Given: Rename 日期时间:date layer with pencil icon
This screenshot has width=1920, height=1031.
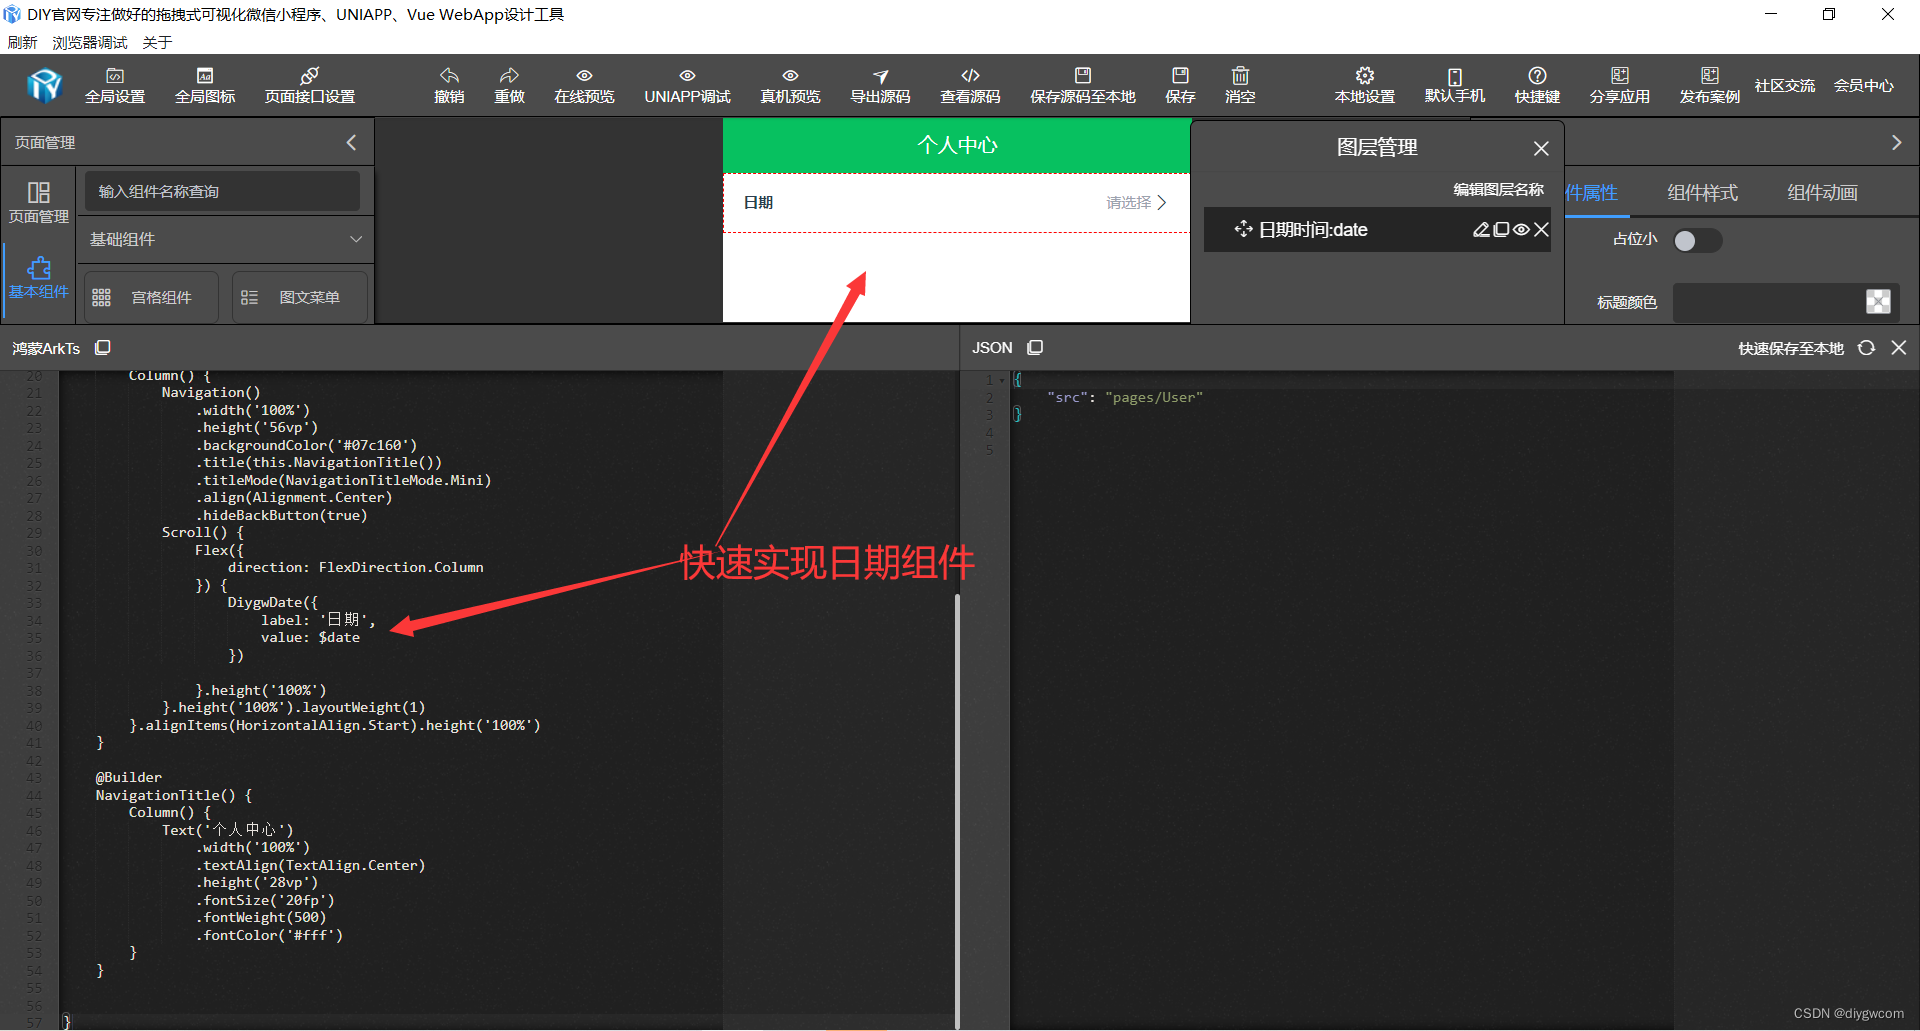Looking at the screenshot, I should point(1481,230).
